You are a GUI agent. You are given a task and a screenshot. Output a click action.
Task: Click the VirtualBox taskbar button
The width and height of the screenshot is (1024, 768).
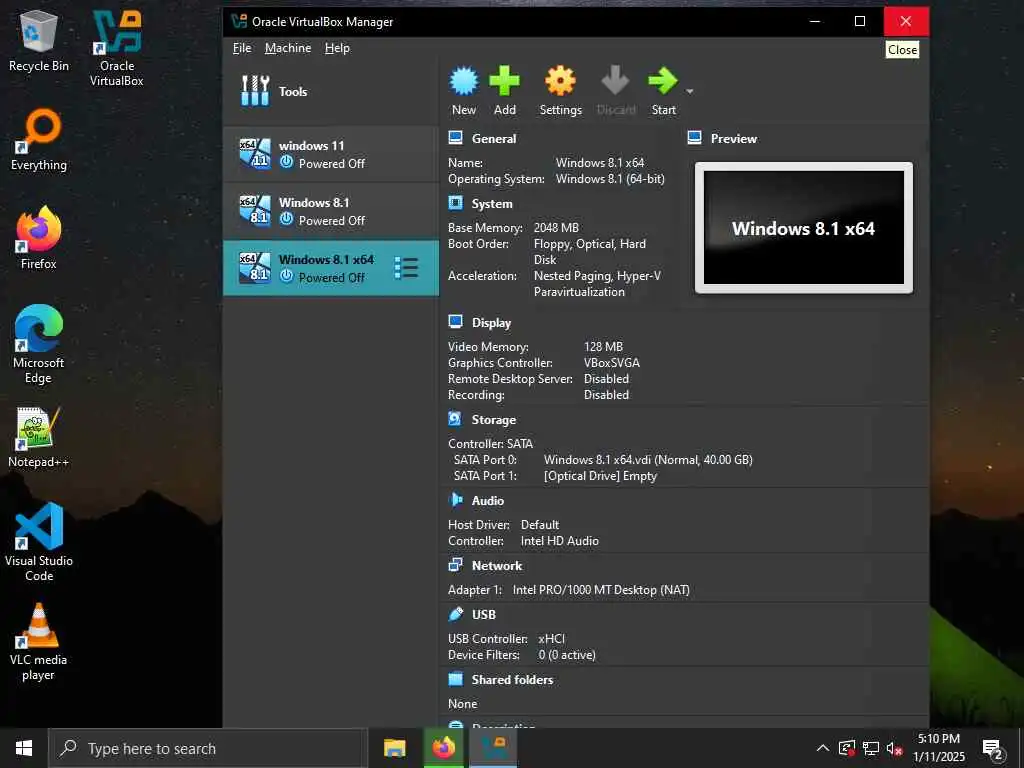click(493, 748)
